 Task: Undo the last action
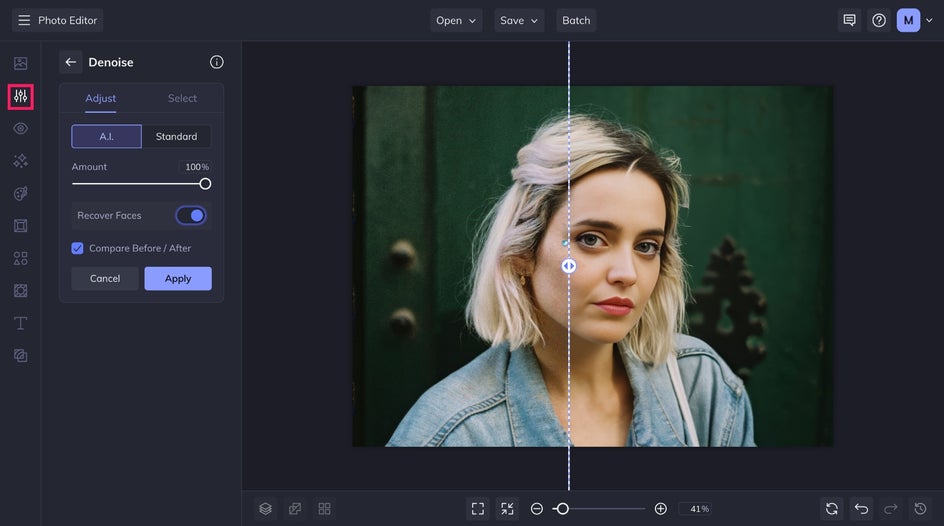coord(862,509)
